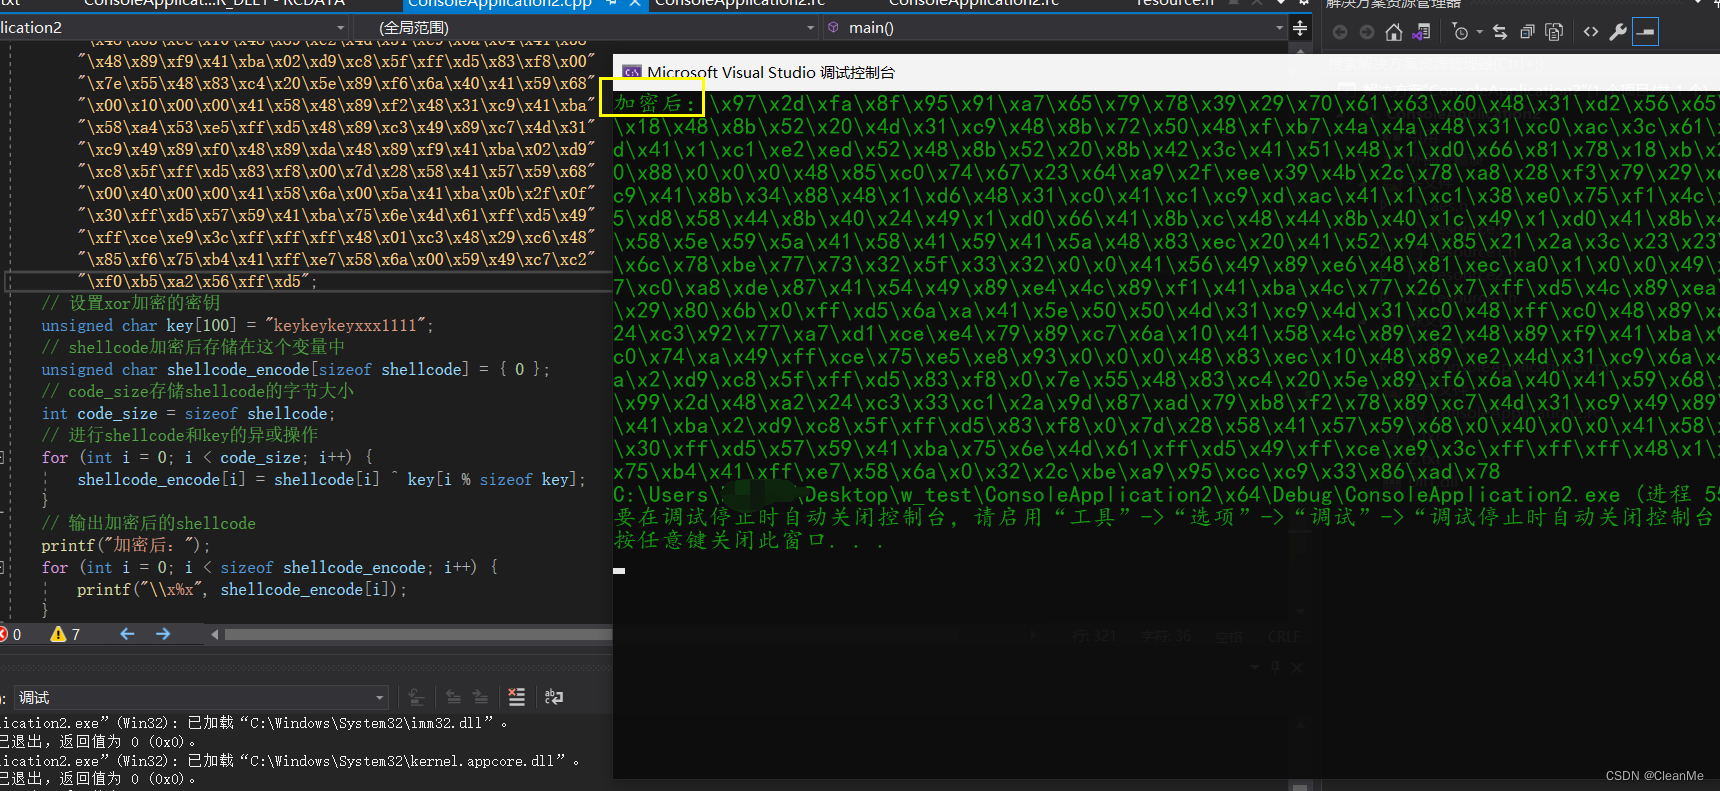
Task: Click the console window icon in debug console
Action: coord(632,72)
